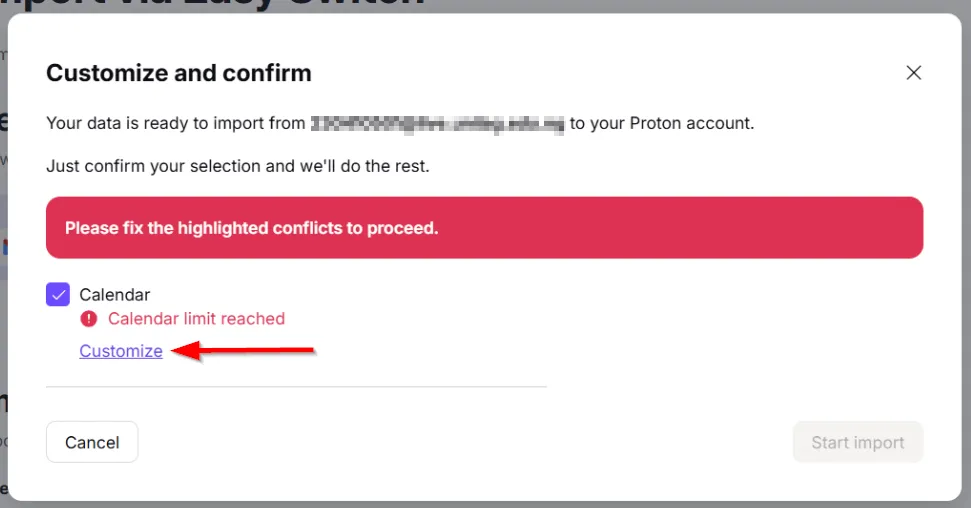
Task: Click the Calendar label text
Action: 115,295
